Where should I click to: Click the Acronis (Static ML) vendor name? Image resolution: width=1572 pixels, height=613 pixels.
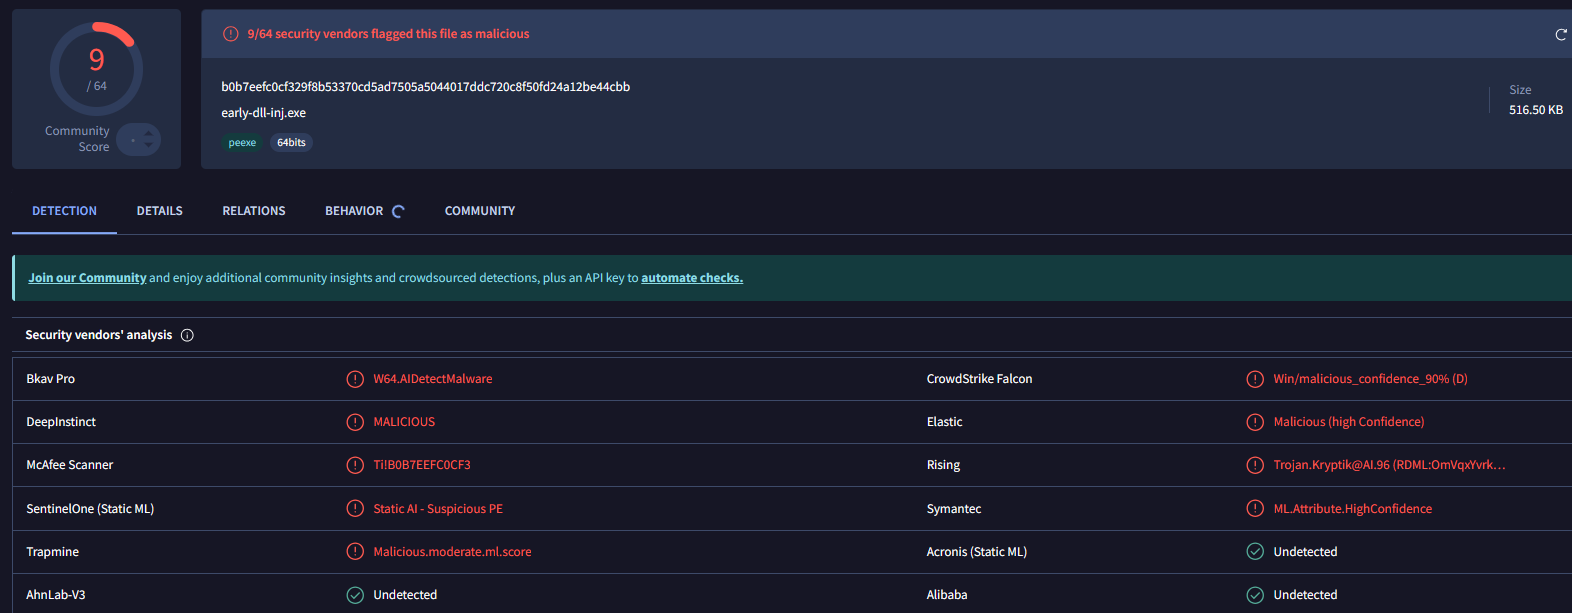[x=977, y=552]
